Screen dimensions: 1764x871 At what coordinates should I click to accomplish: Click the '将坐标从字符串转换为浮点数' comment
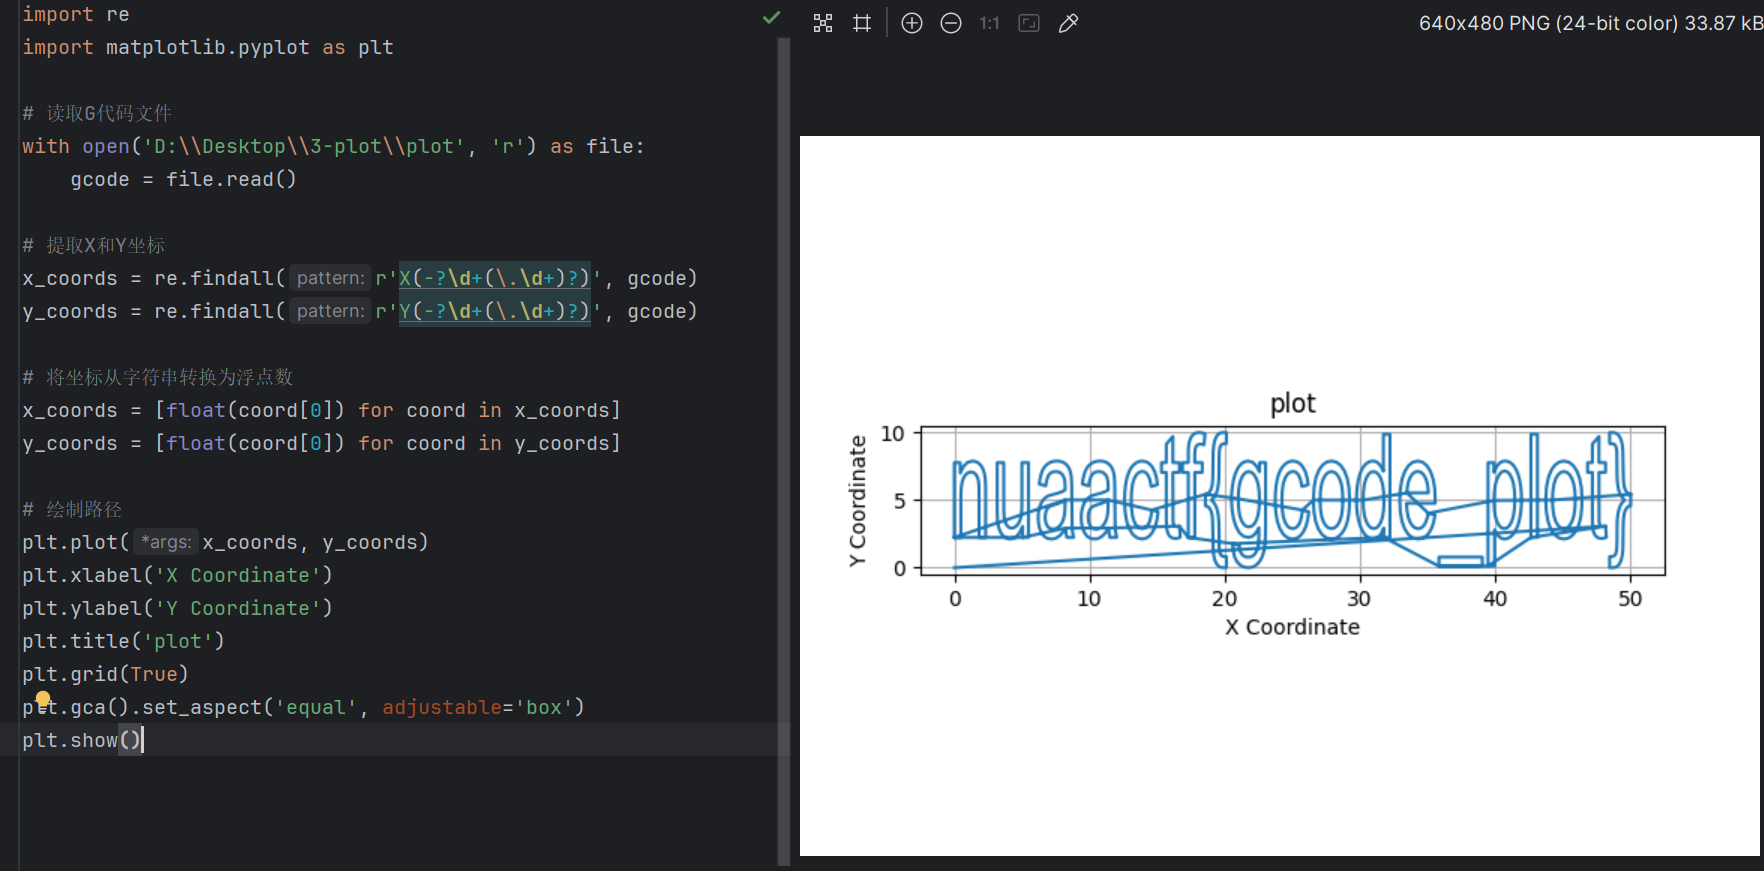click(x=158, y=377)
